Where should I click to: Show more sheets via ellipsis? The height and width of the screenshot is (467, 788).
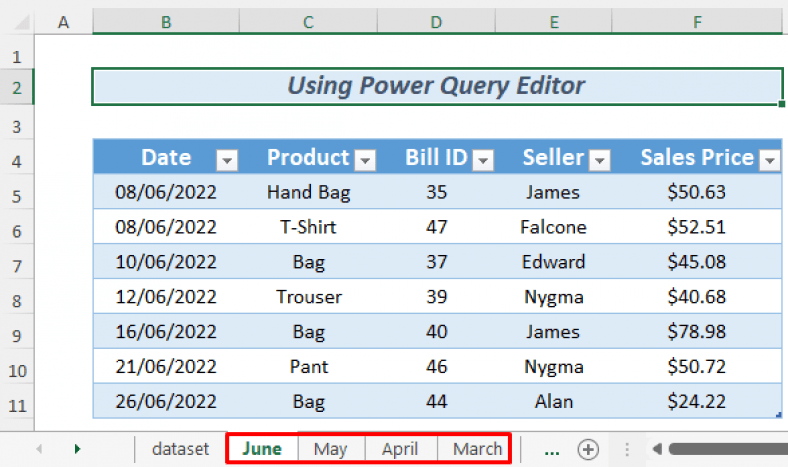[552, 449]
